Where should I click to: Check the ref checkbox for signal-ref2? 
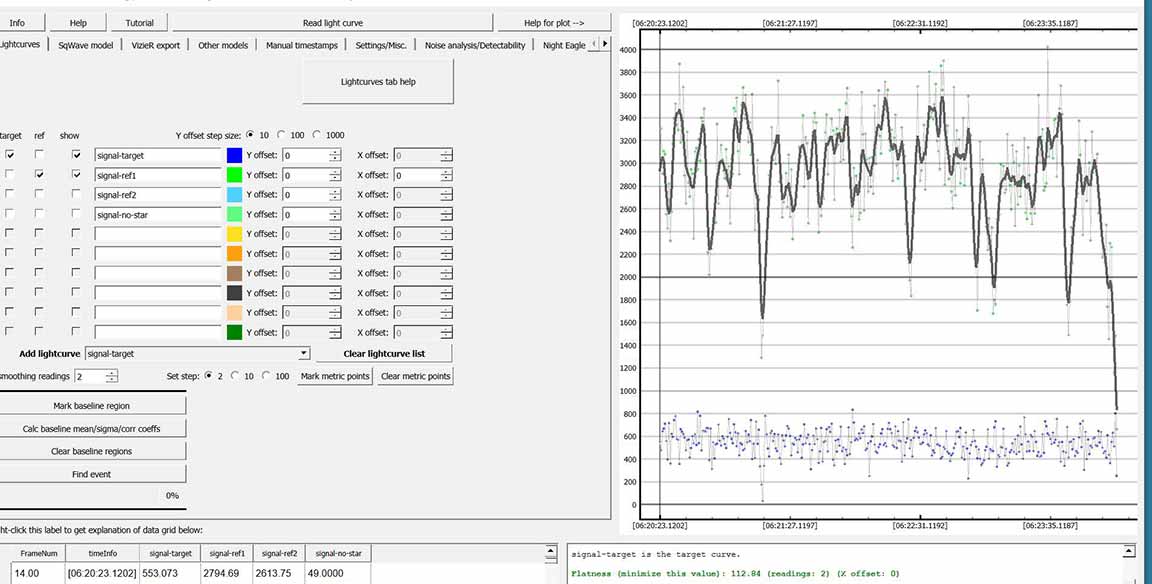(x=40, y=195)
